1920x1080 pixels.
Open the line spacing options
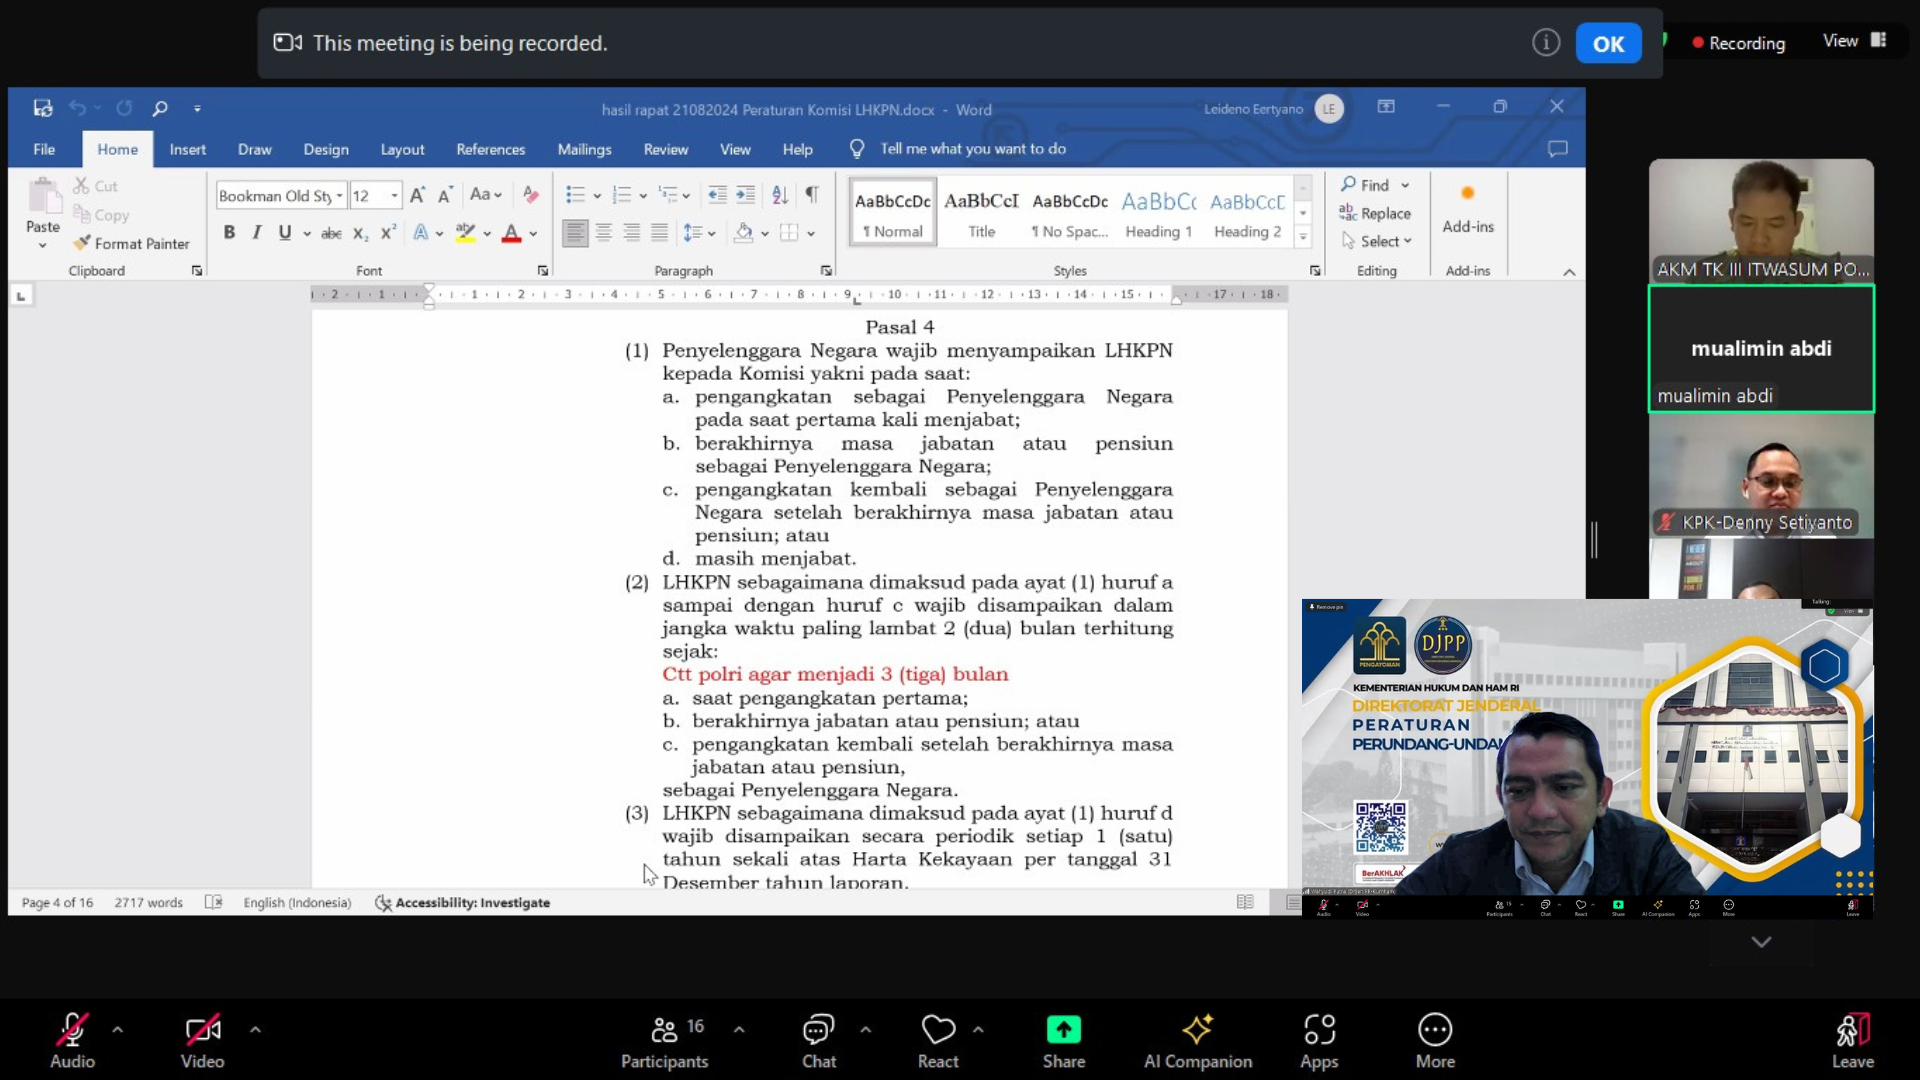point(699,233)
